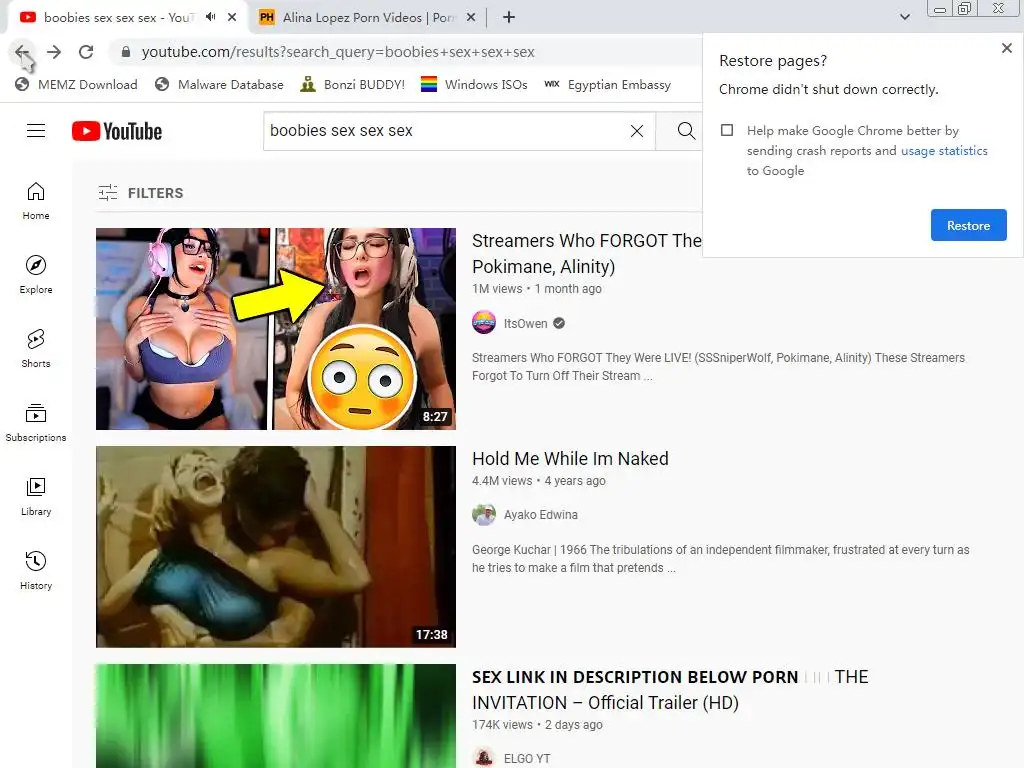Open the green blurred video thumbnail
The image size is (1024, 768).
tap(276, 716)
